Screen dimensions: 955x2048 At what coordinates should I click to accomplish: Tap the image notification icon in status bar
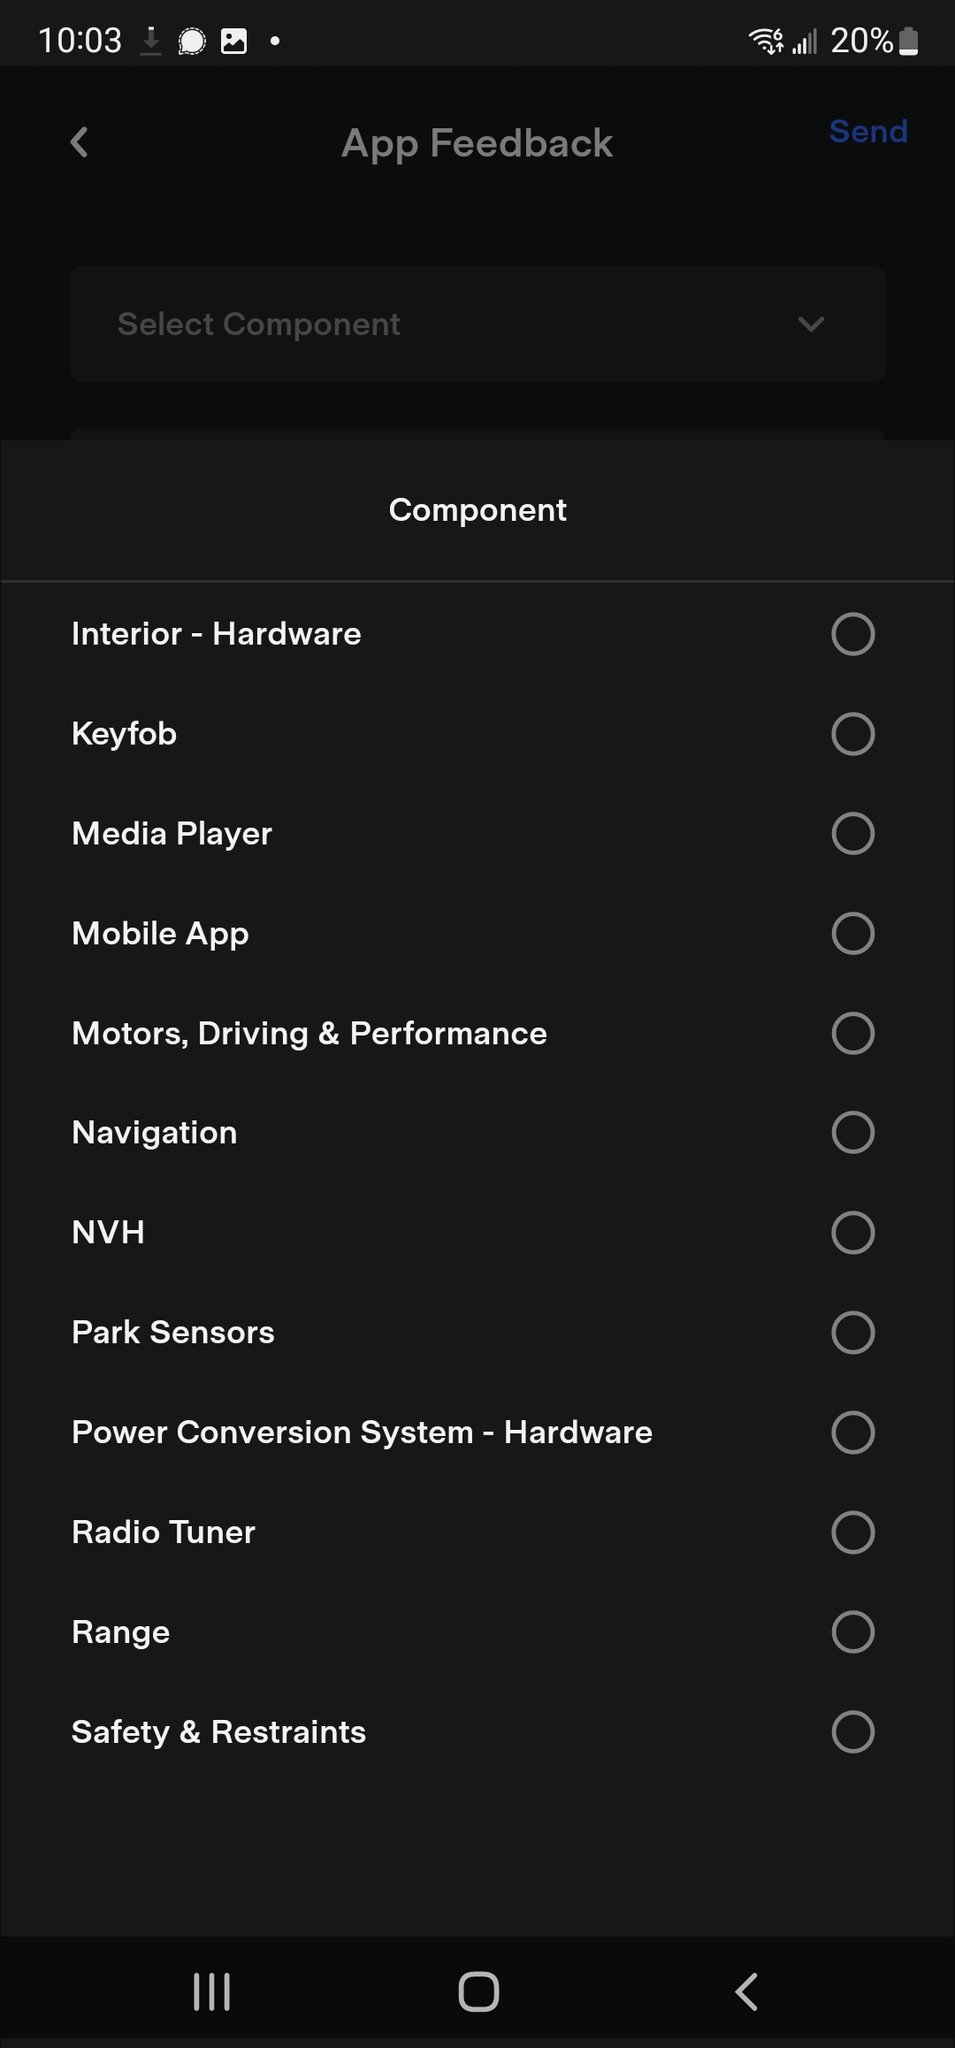(x=233, y=41)
